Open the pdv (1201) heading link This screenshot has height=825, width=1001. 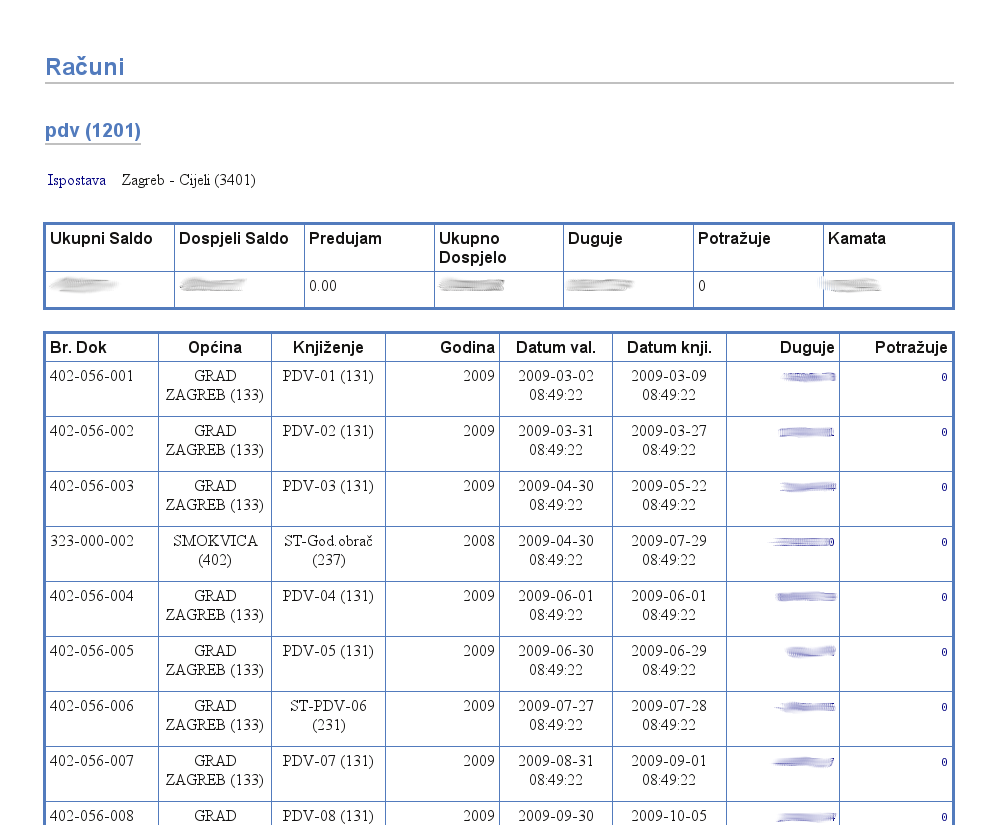pyautogui.click(x=93, y=131)
